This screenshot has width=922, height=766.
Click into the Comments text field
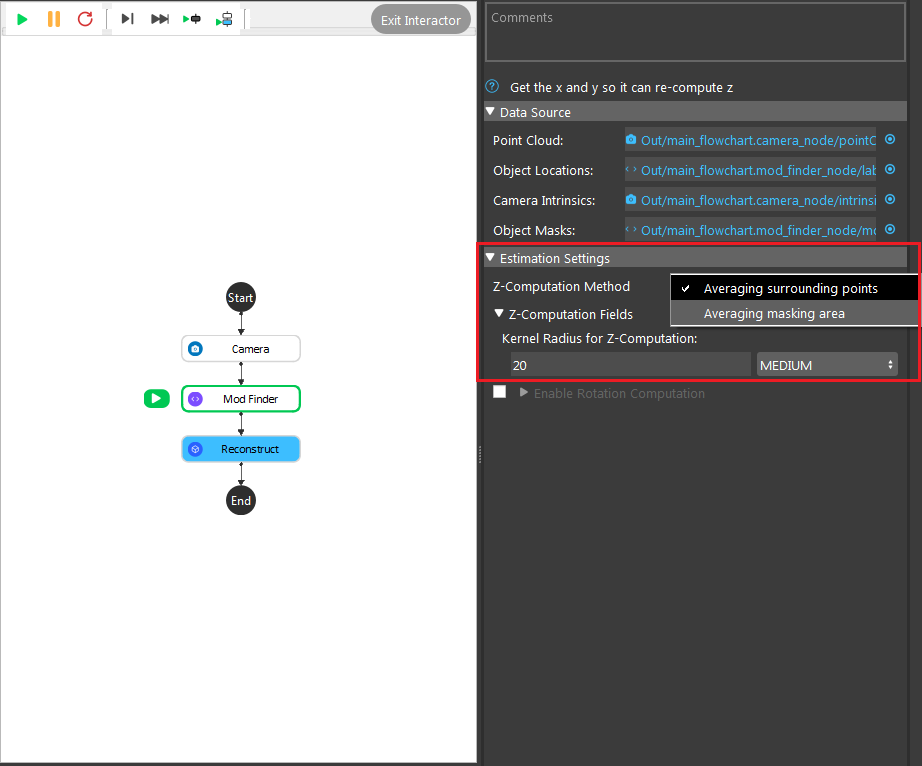[x=695, y=32]
